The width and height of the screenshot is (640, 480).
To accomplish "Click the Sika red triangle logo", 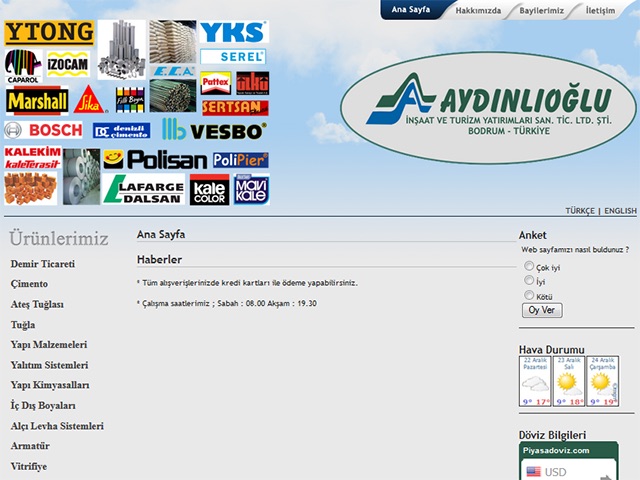I will [89, 100].
